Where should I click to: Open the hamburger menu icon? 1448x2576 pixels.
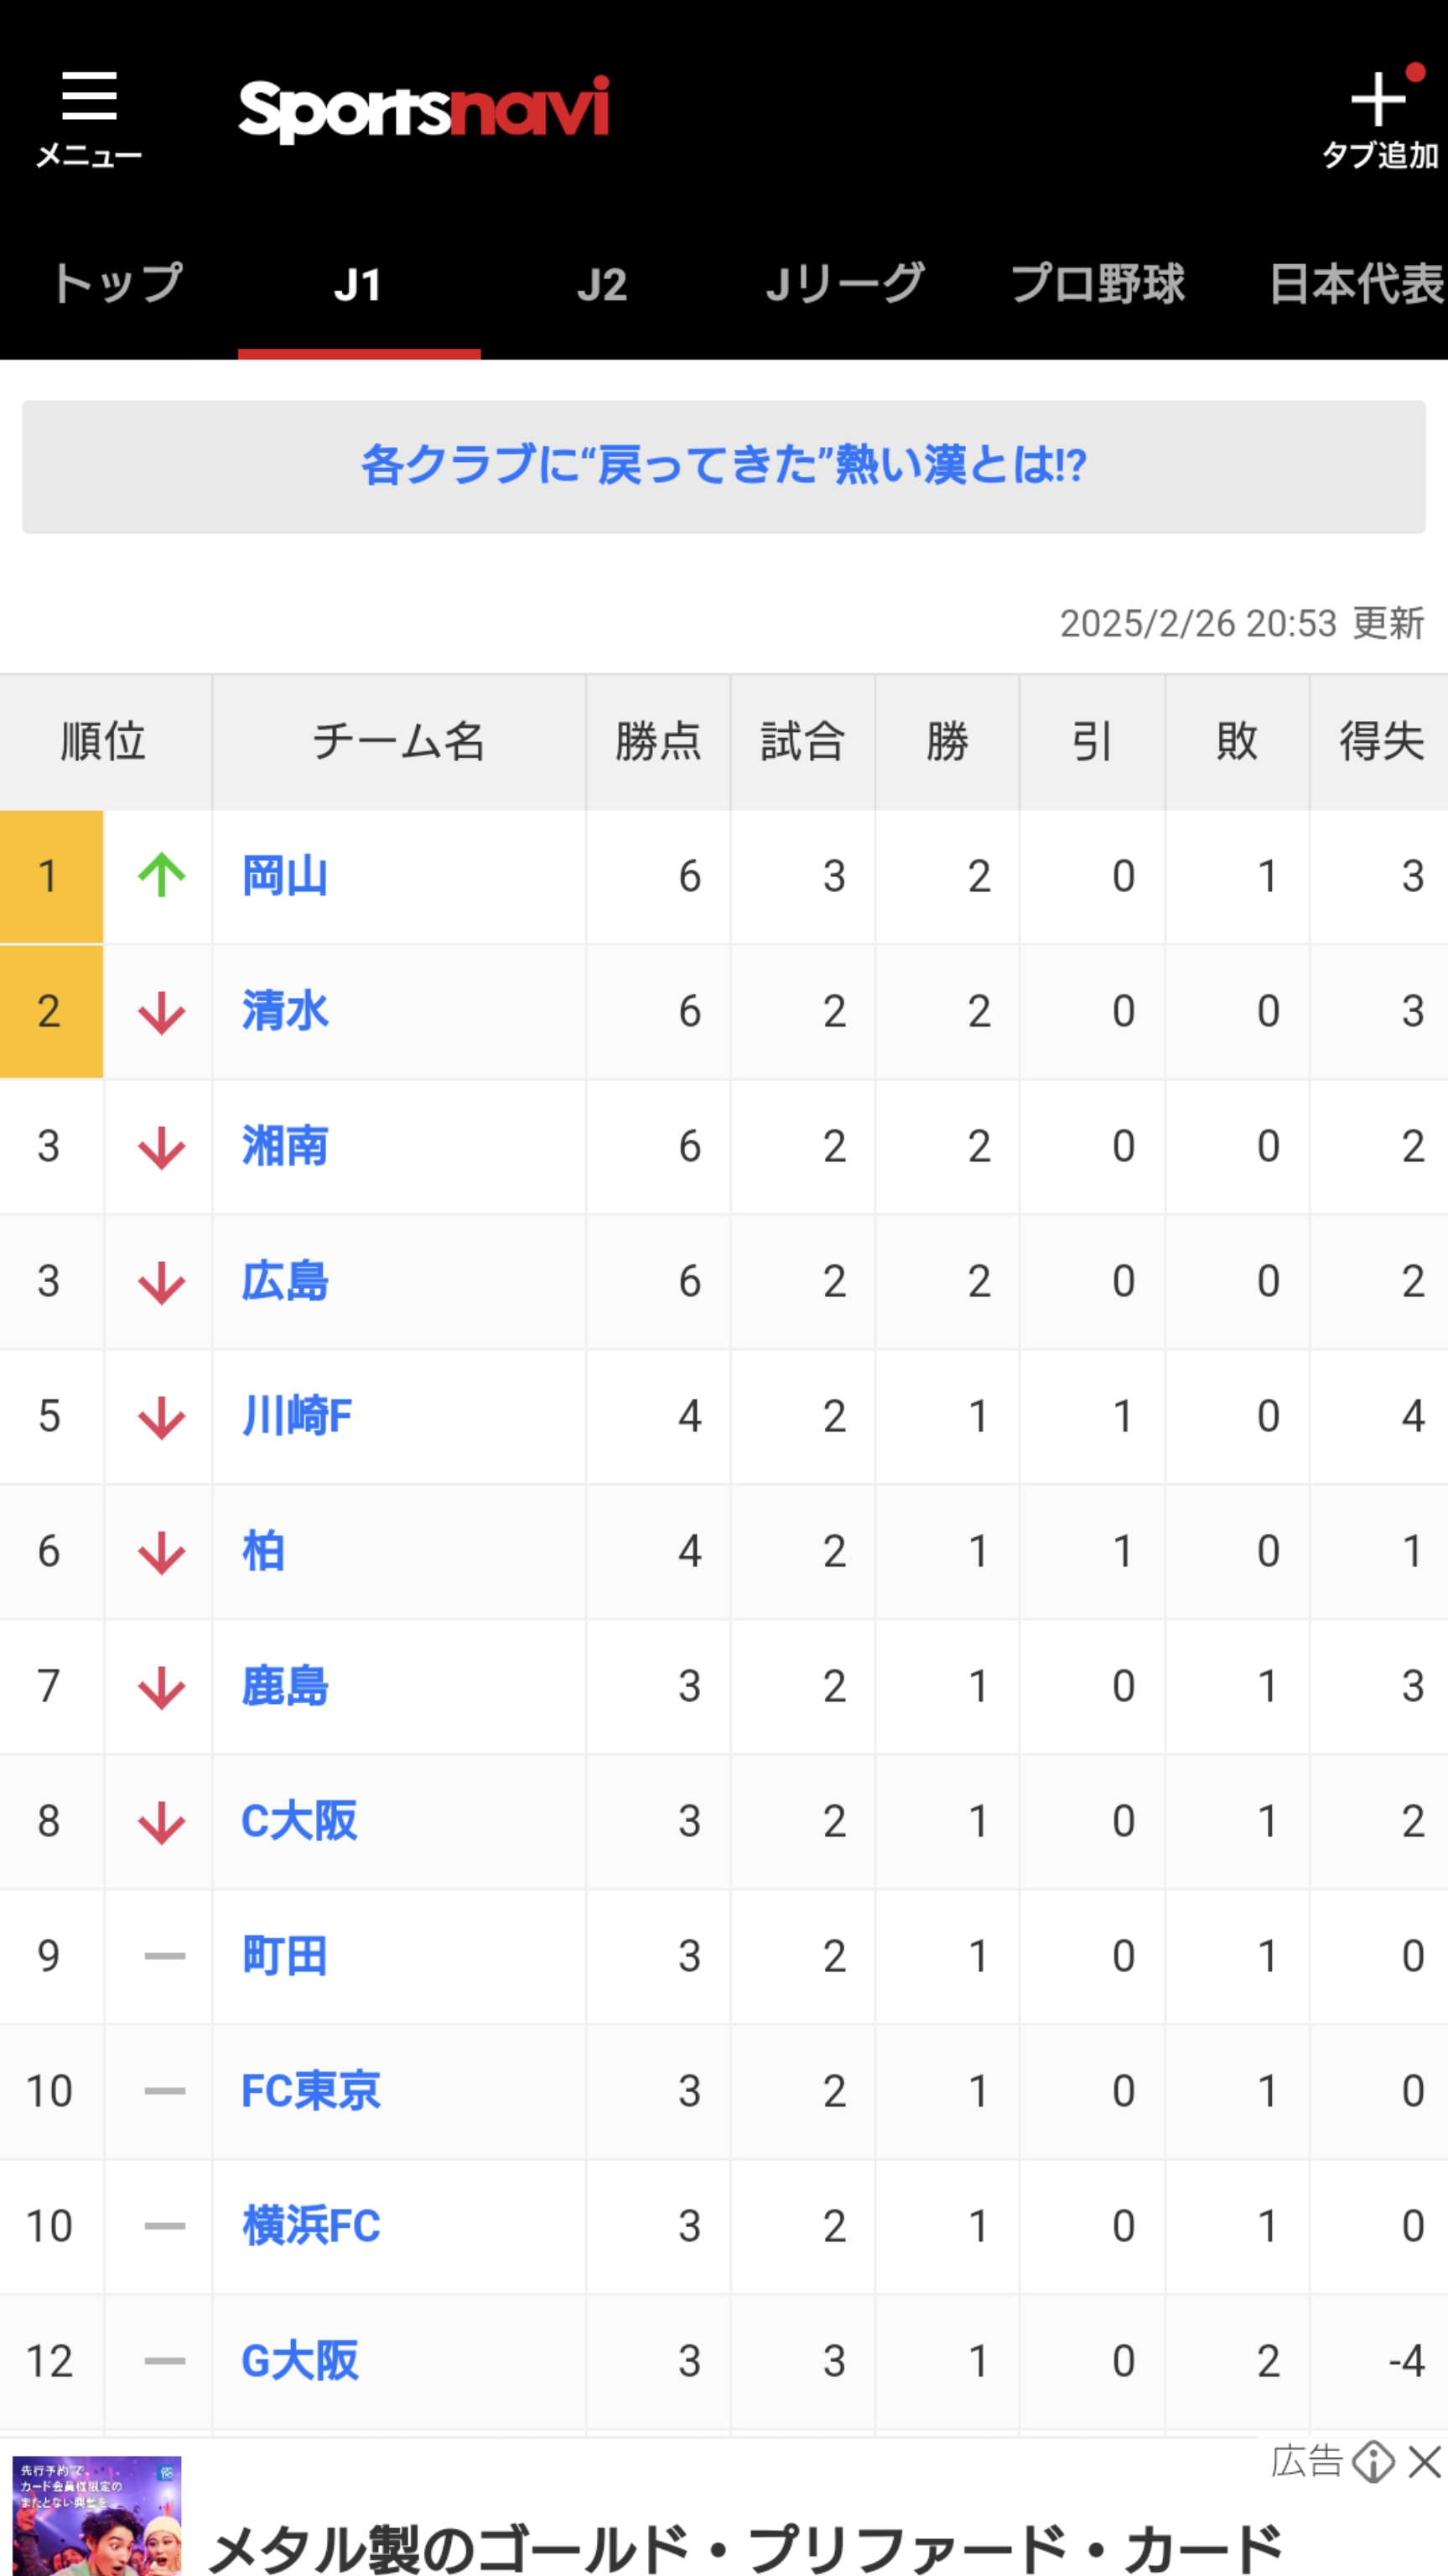[x=89, y=96]
